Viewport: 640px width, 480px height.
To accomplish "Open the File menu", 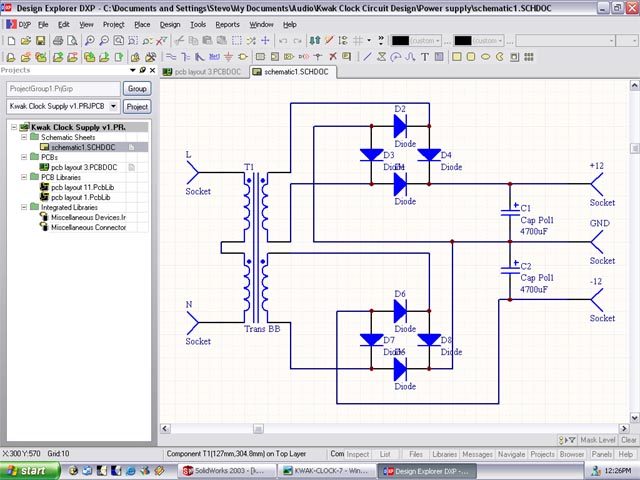I will click(x=43, y=24).
